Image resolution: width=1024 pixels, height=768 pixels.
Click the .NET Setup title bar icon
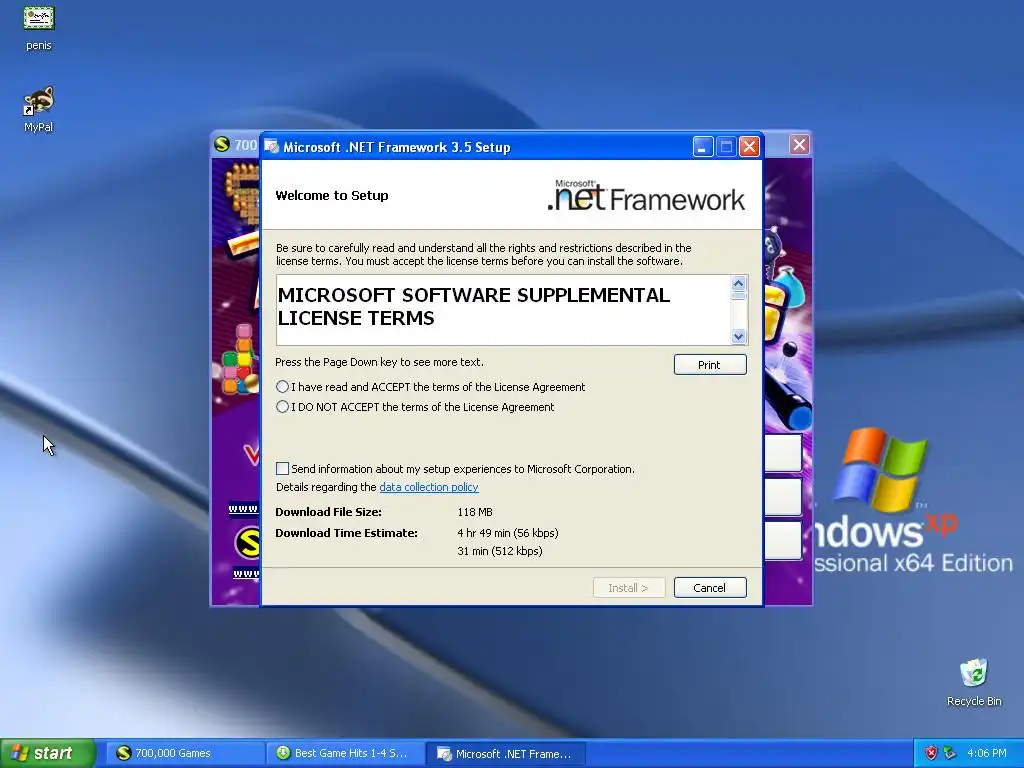(x=272, y=147)
